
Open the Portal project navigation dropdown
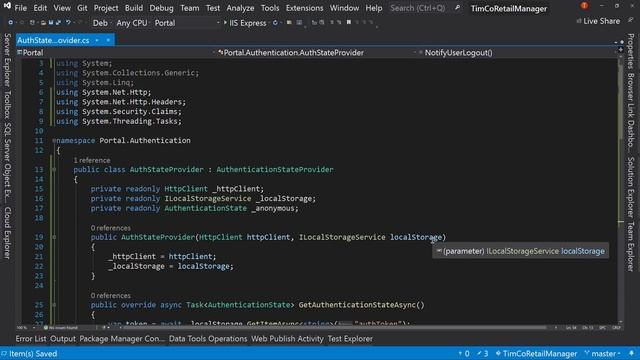coord(115,53)
